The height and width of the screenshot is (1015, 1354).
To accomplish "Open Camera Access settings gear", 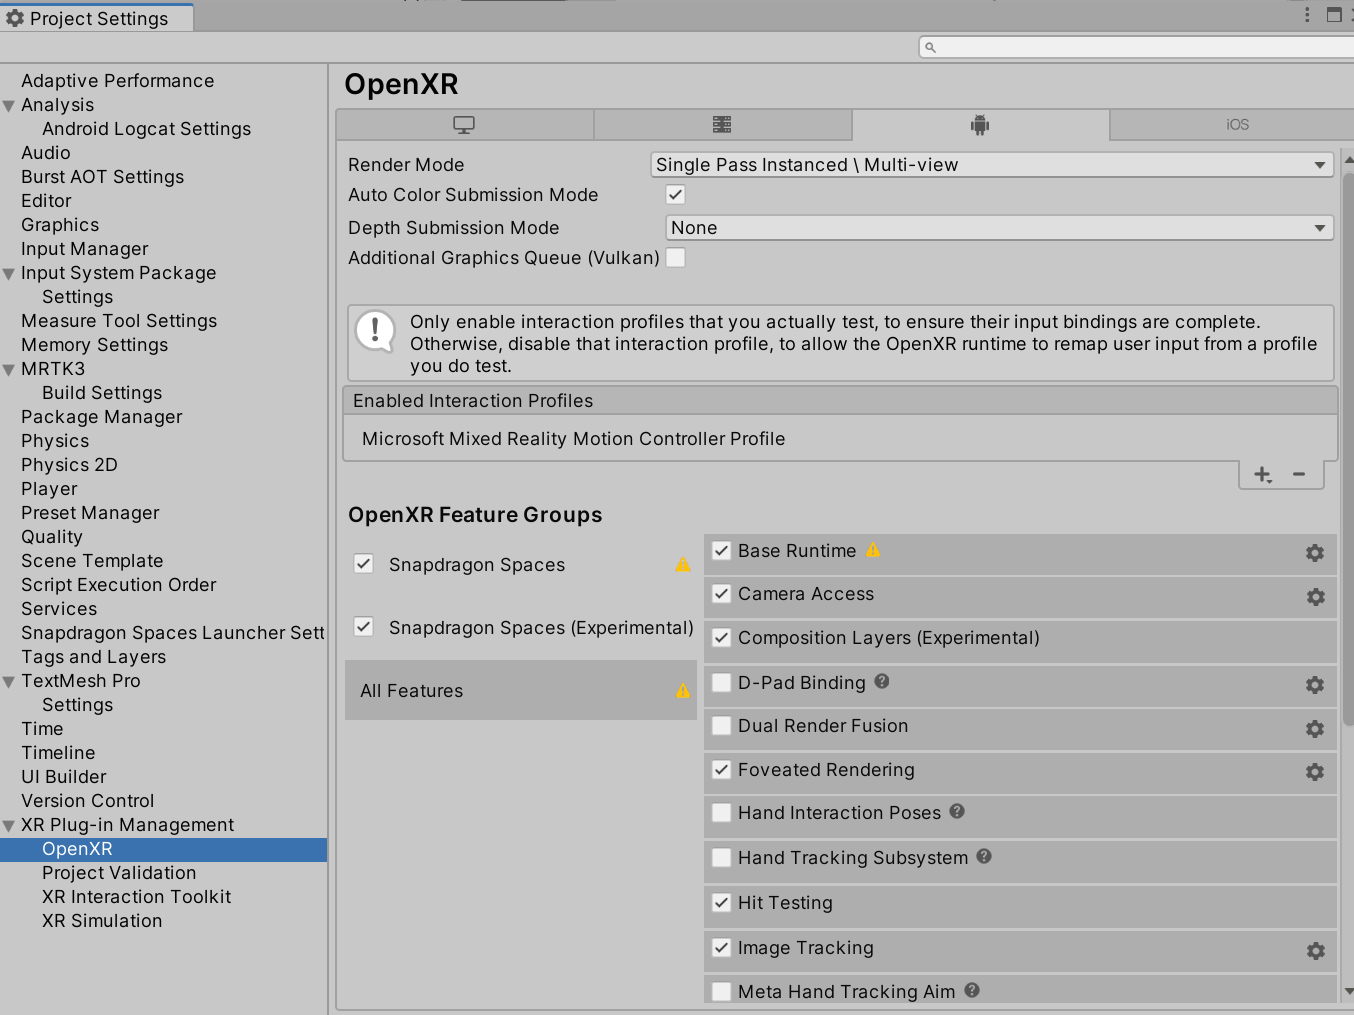I will tap(1315, 597).
